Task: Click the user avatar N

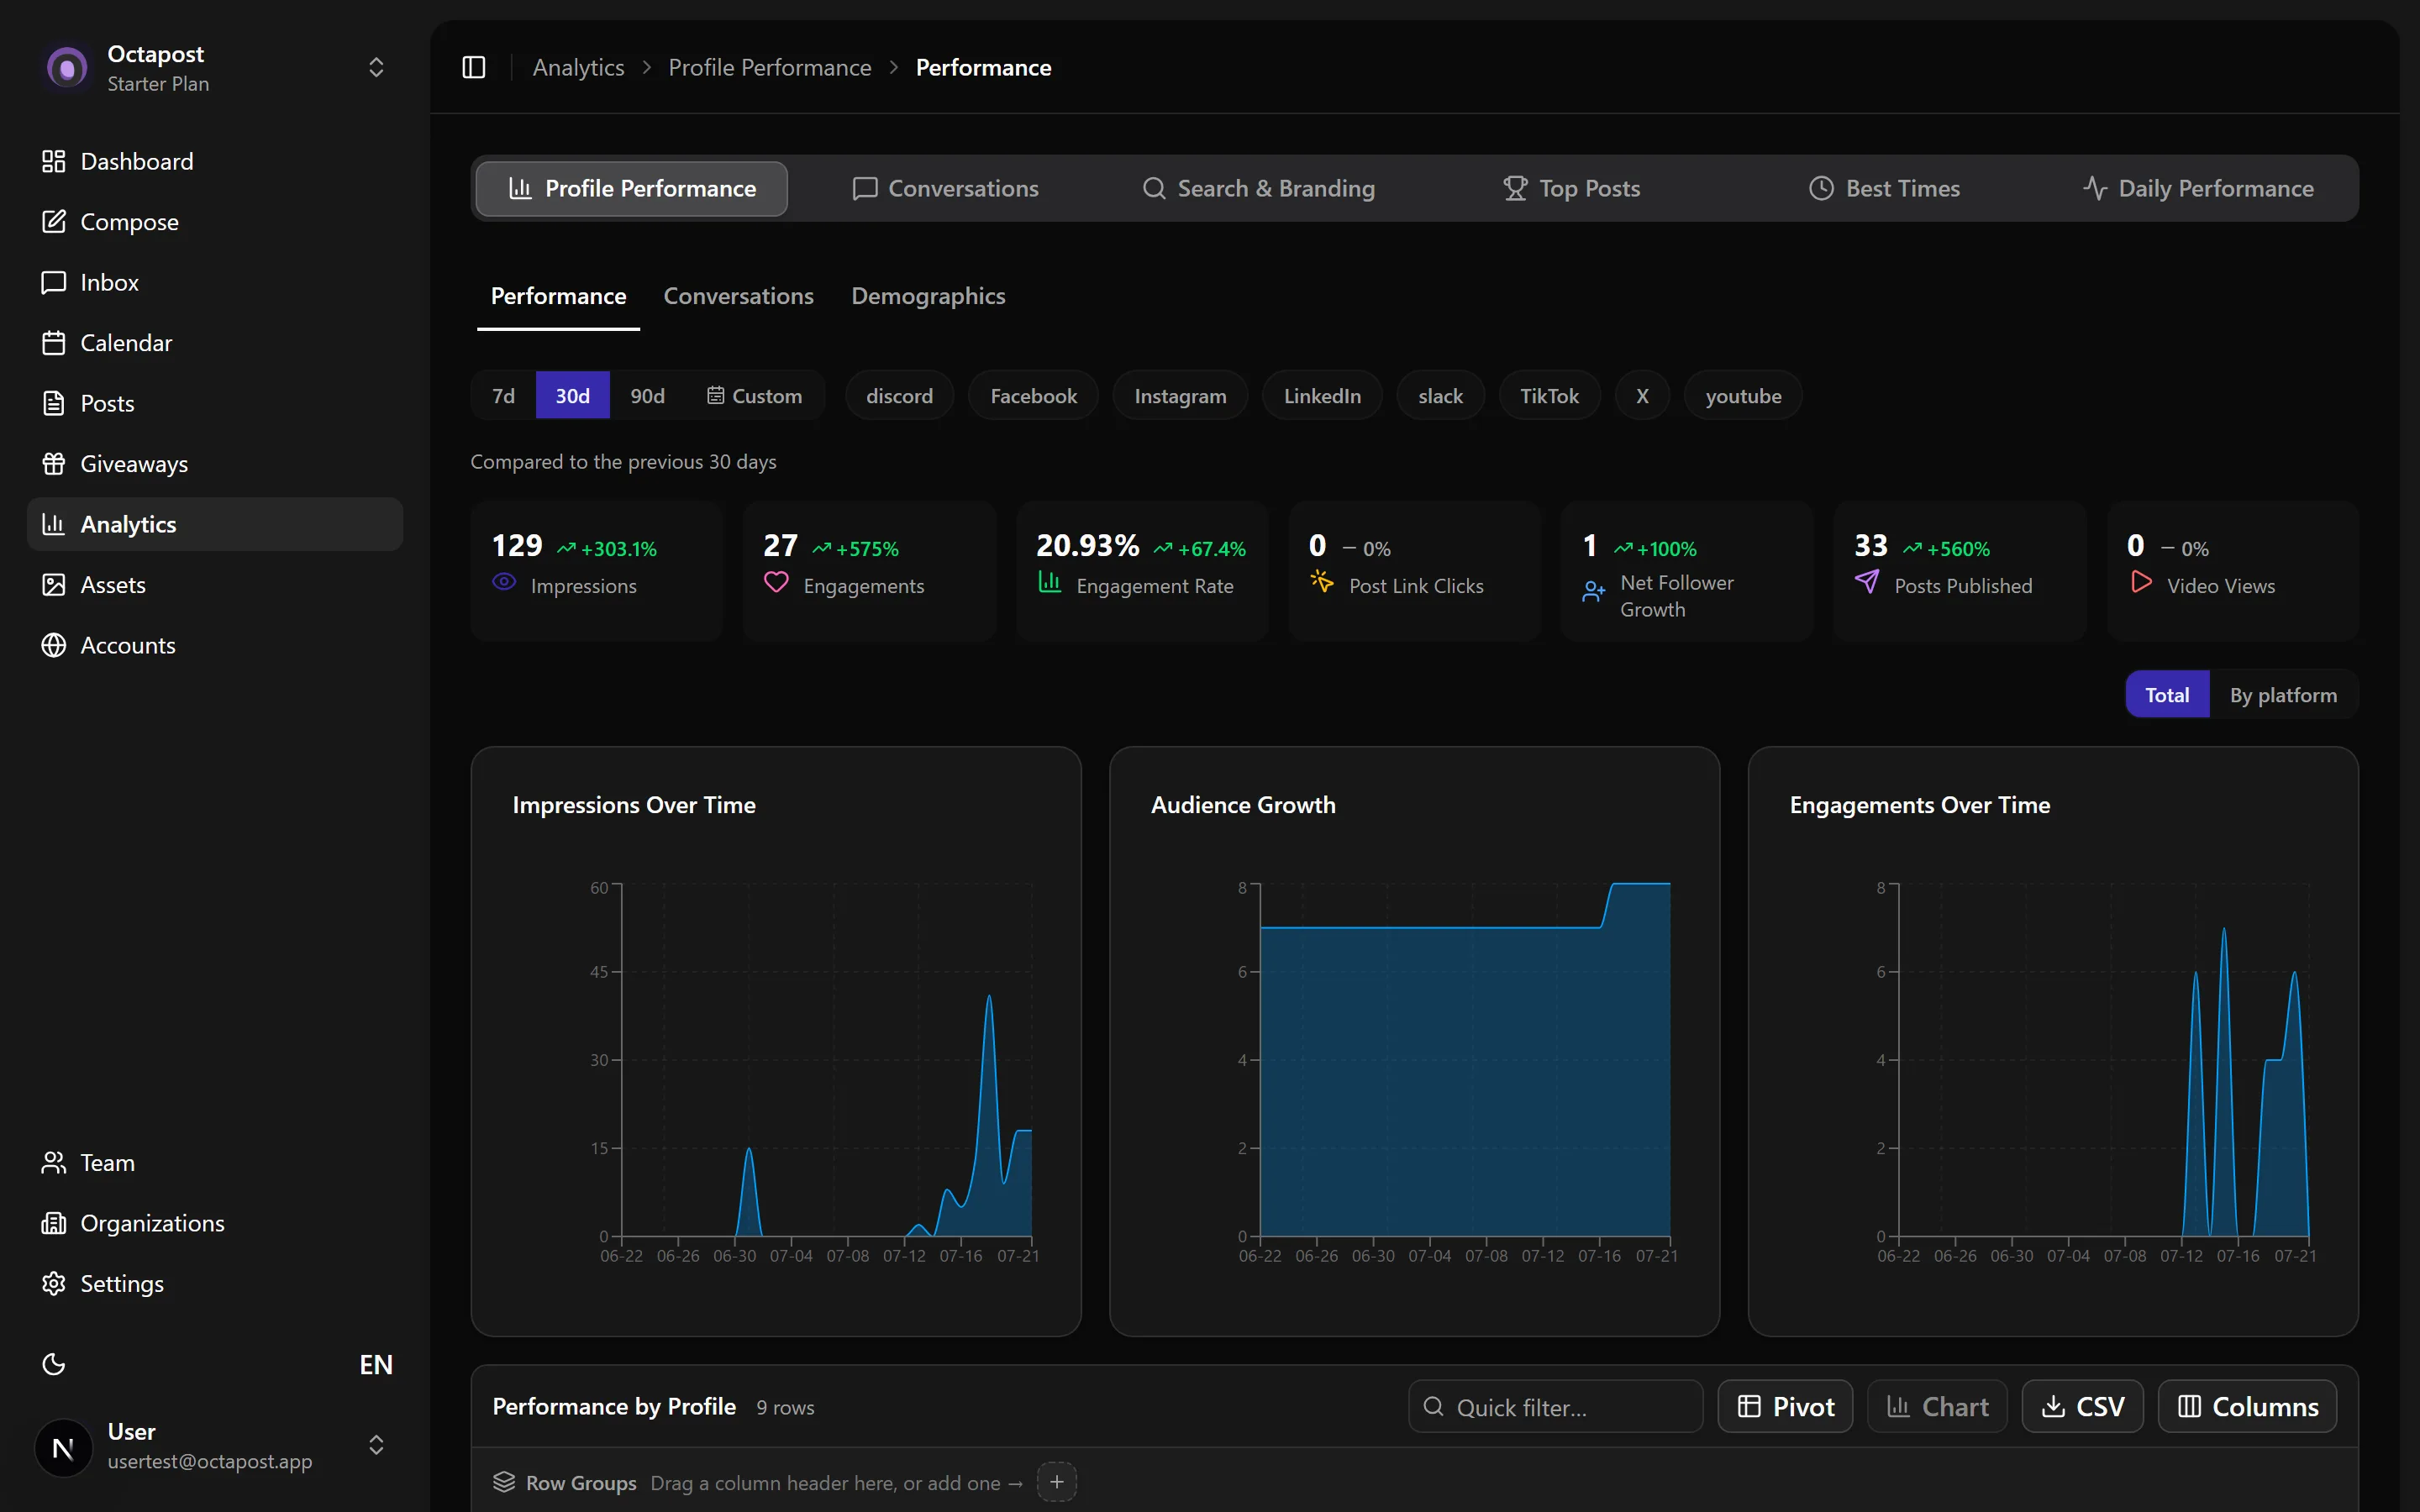Action: point(63,1447)
